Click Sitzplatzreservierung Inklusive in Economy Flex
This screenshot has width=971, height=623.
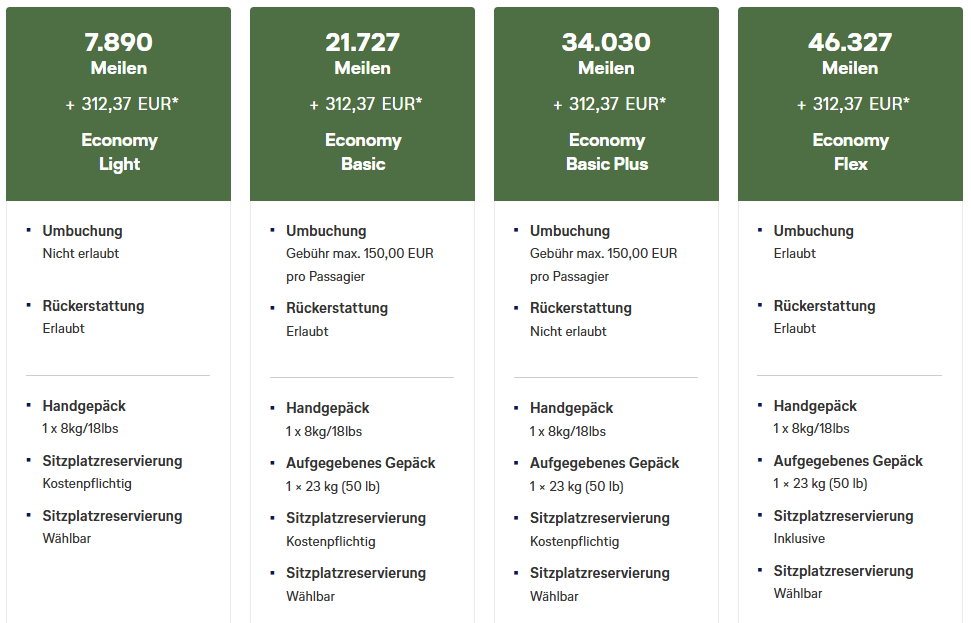[794, 538]
